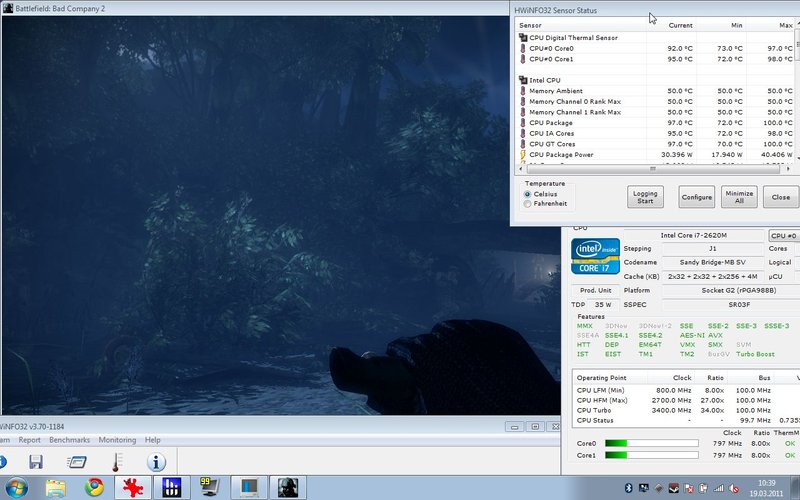Image resolution: width=800 pixels, height=500 pixels.
Task: Click the Min column header
Action: coord(721,25)
